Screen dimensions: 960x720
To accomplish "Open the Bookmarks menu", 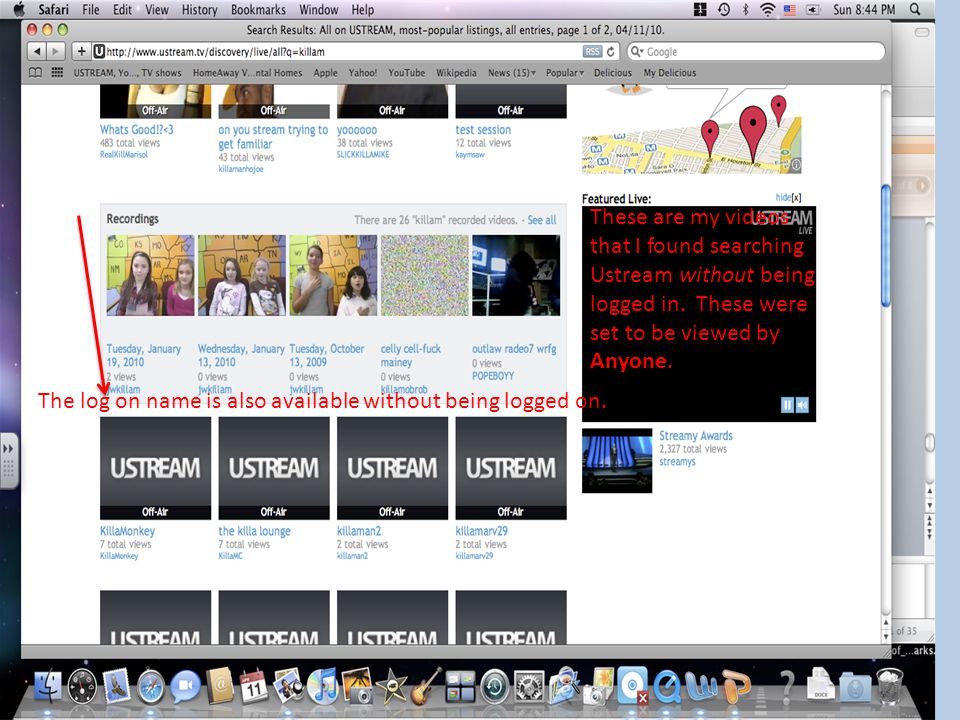I will click(258, 10).
